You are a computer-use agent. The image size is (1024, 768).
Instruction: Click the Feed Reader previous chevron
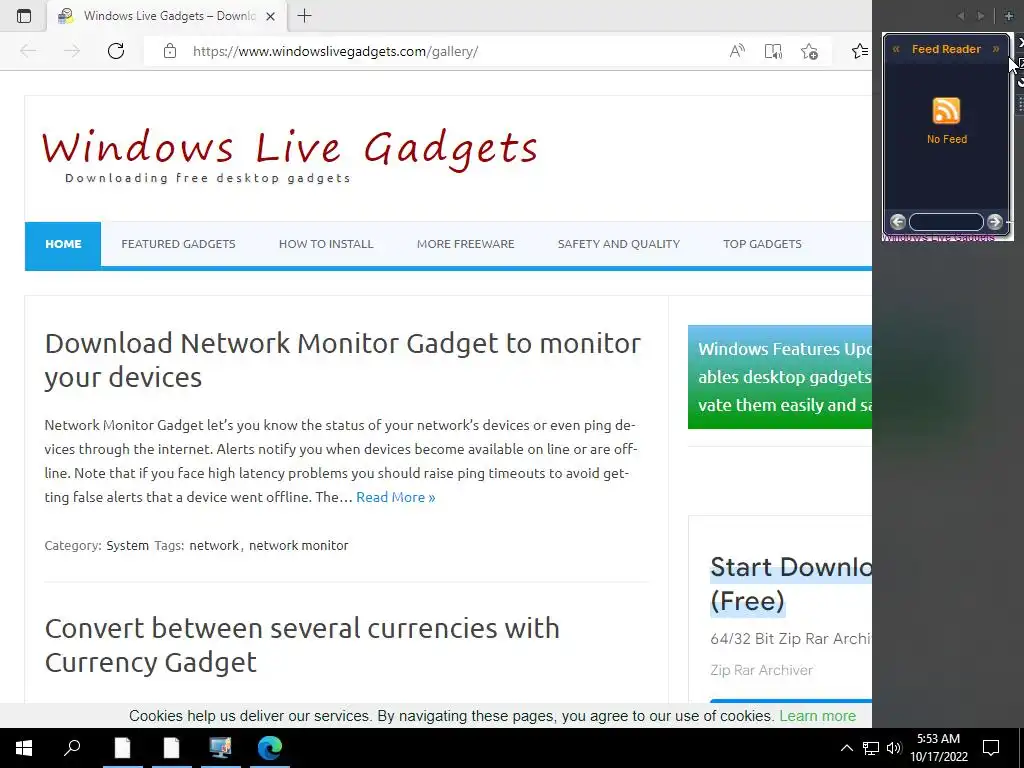click(x=896, y=49)
